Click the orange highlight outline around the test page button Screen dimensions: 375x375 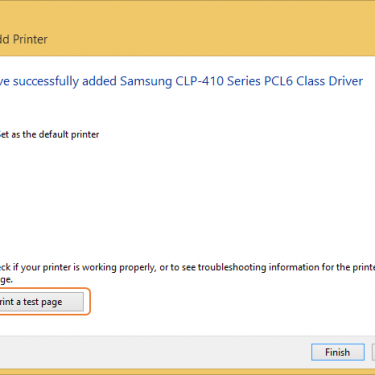90,301
